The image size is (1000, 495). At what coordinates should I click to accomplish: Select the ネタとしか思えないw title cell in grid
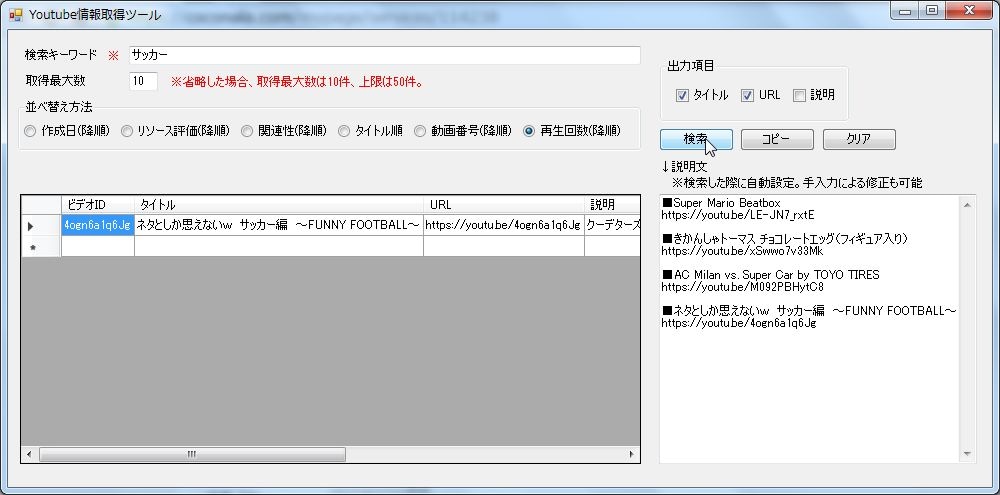tap(279, 225)
